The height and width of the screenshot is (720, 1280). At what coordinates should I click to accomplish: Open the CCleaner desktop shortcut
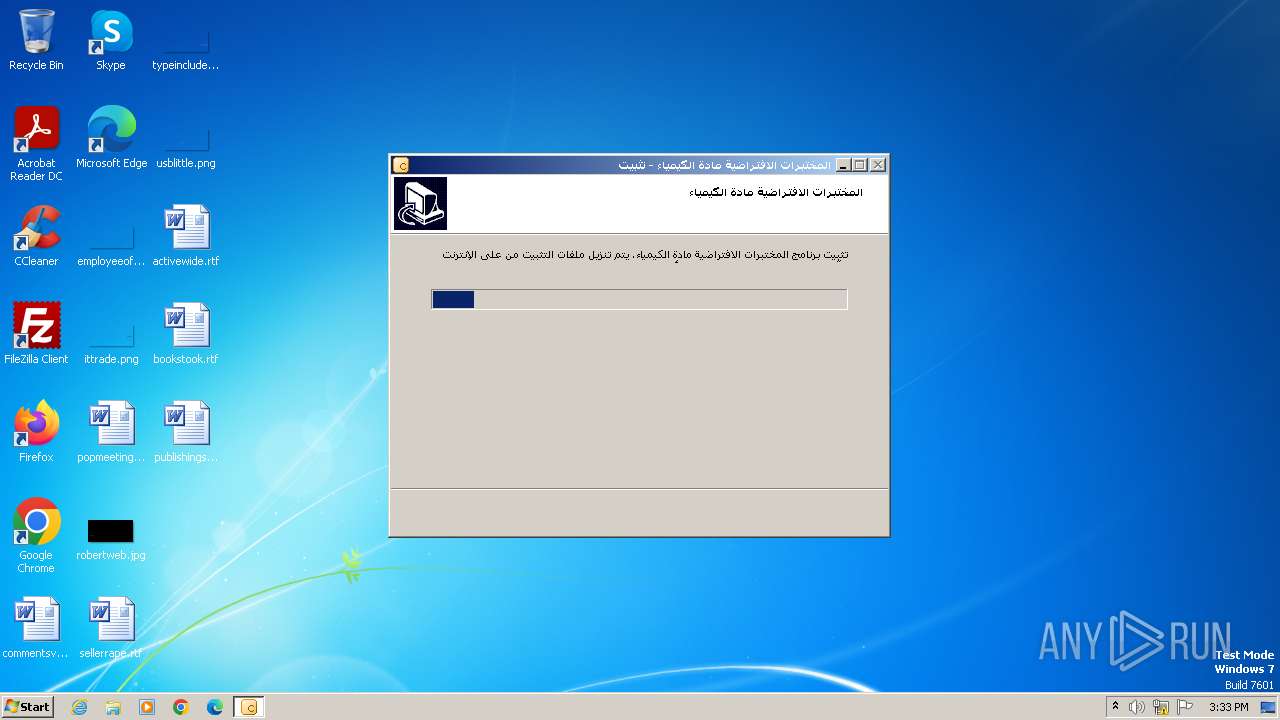pos(36,236)
